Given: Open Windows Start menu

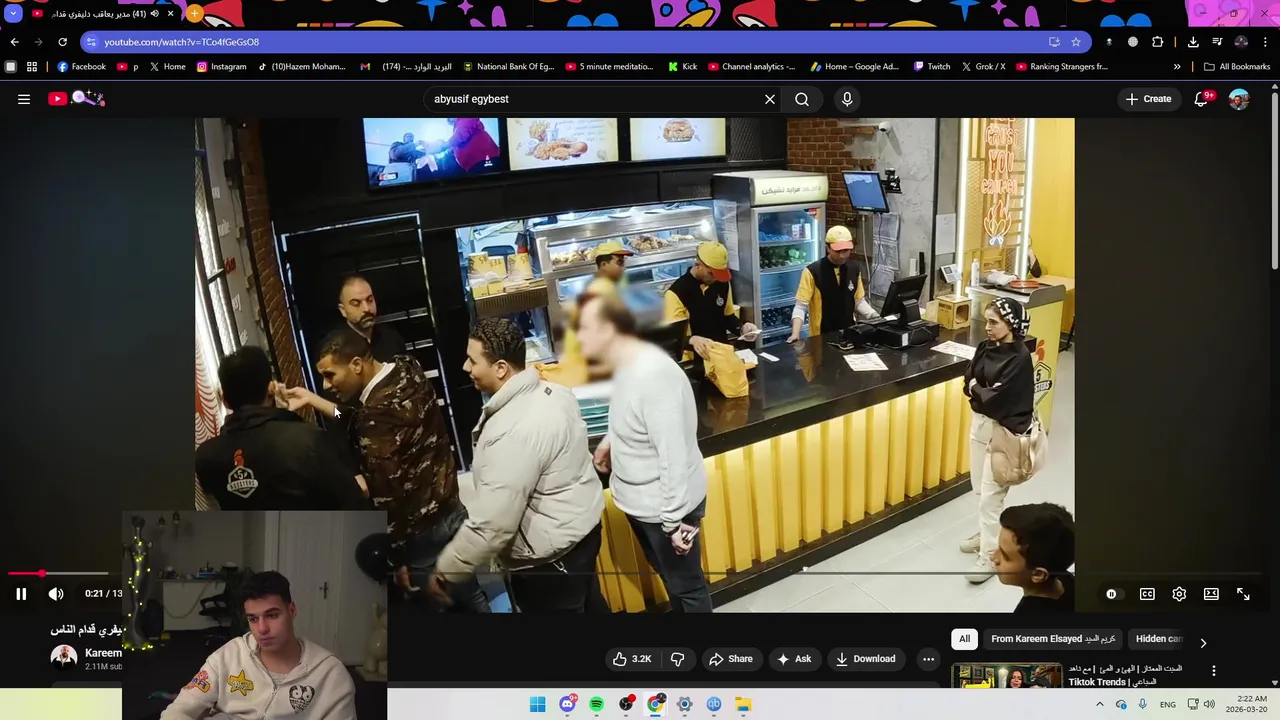Looking at the screenshot, I should tap(538, 704).
